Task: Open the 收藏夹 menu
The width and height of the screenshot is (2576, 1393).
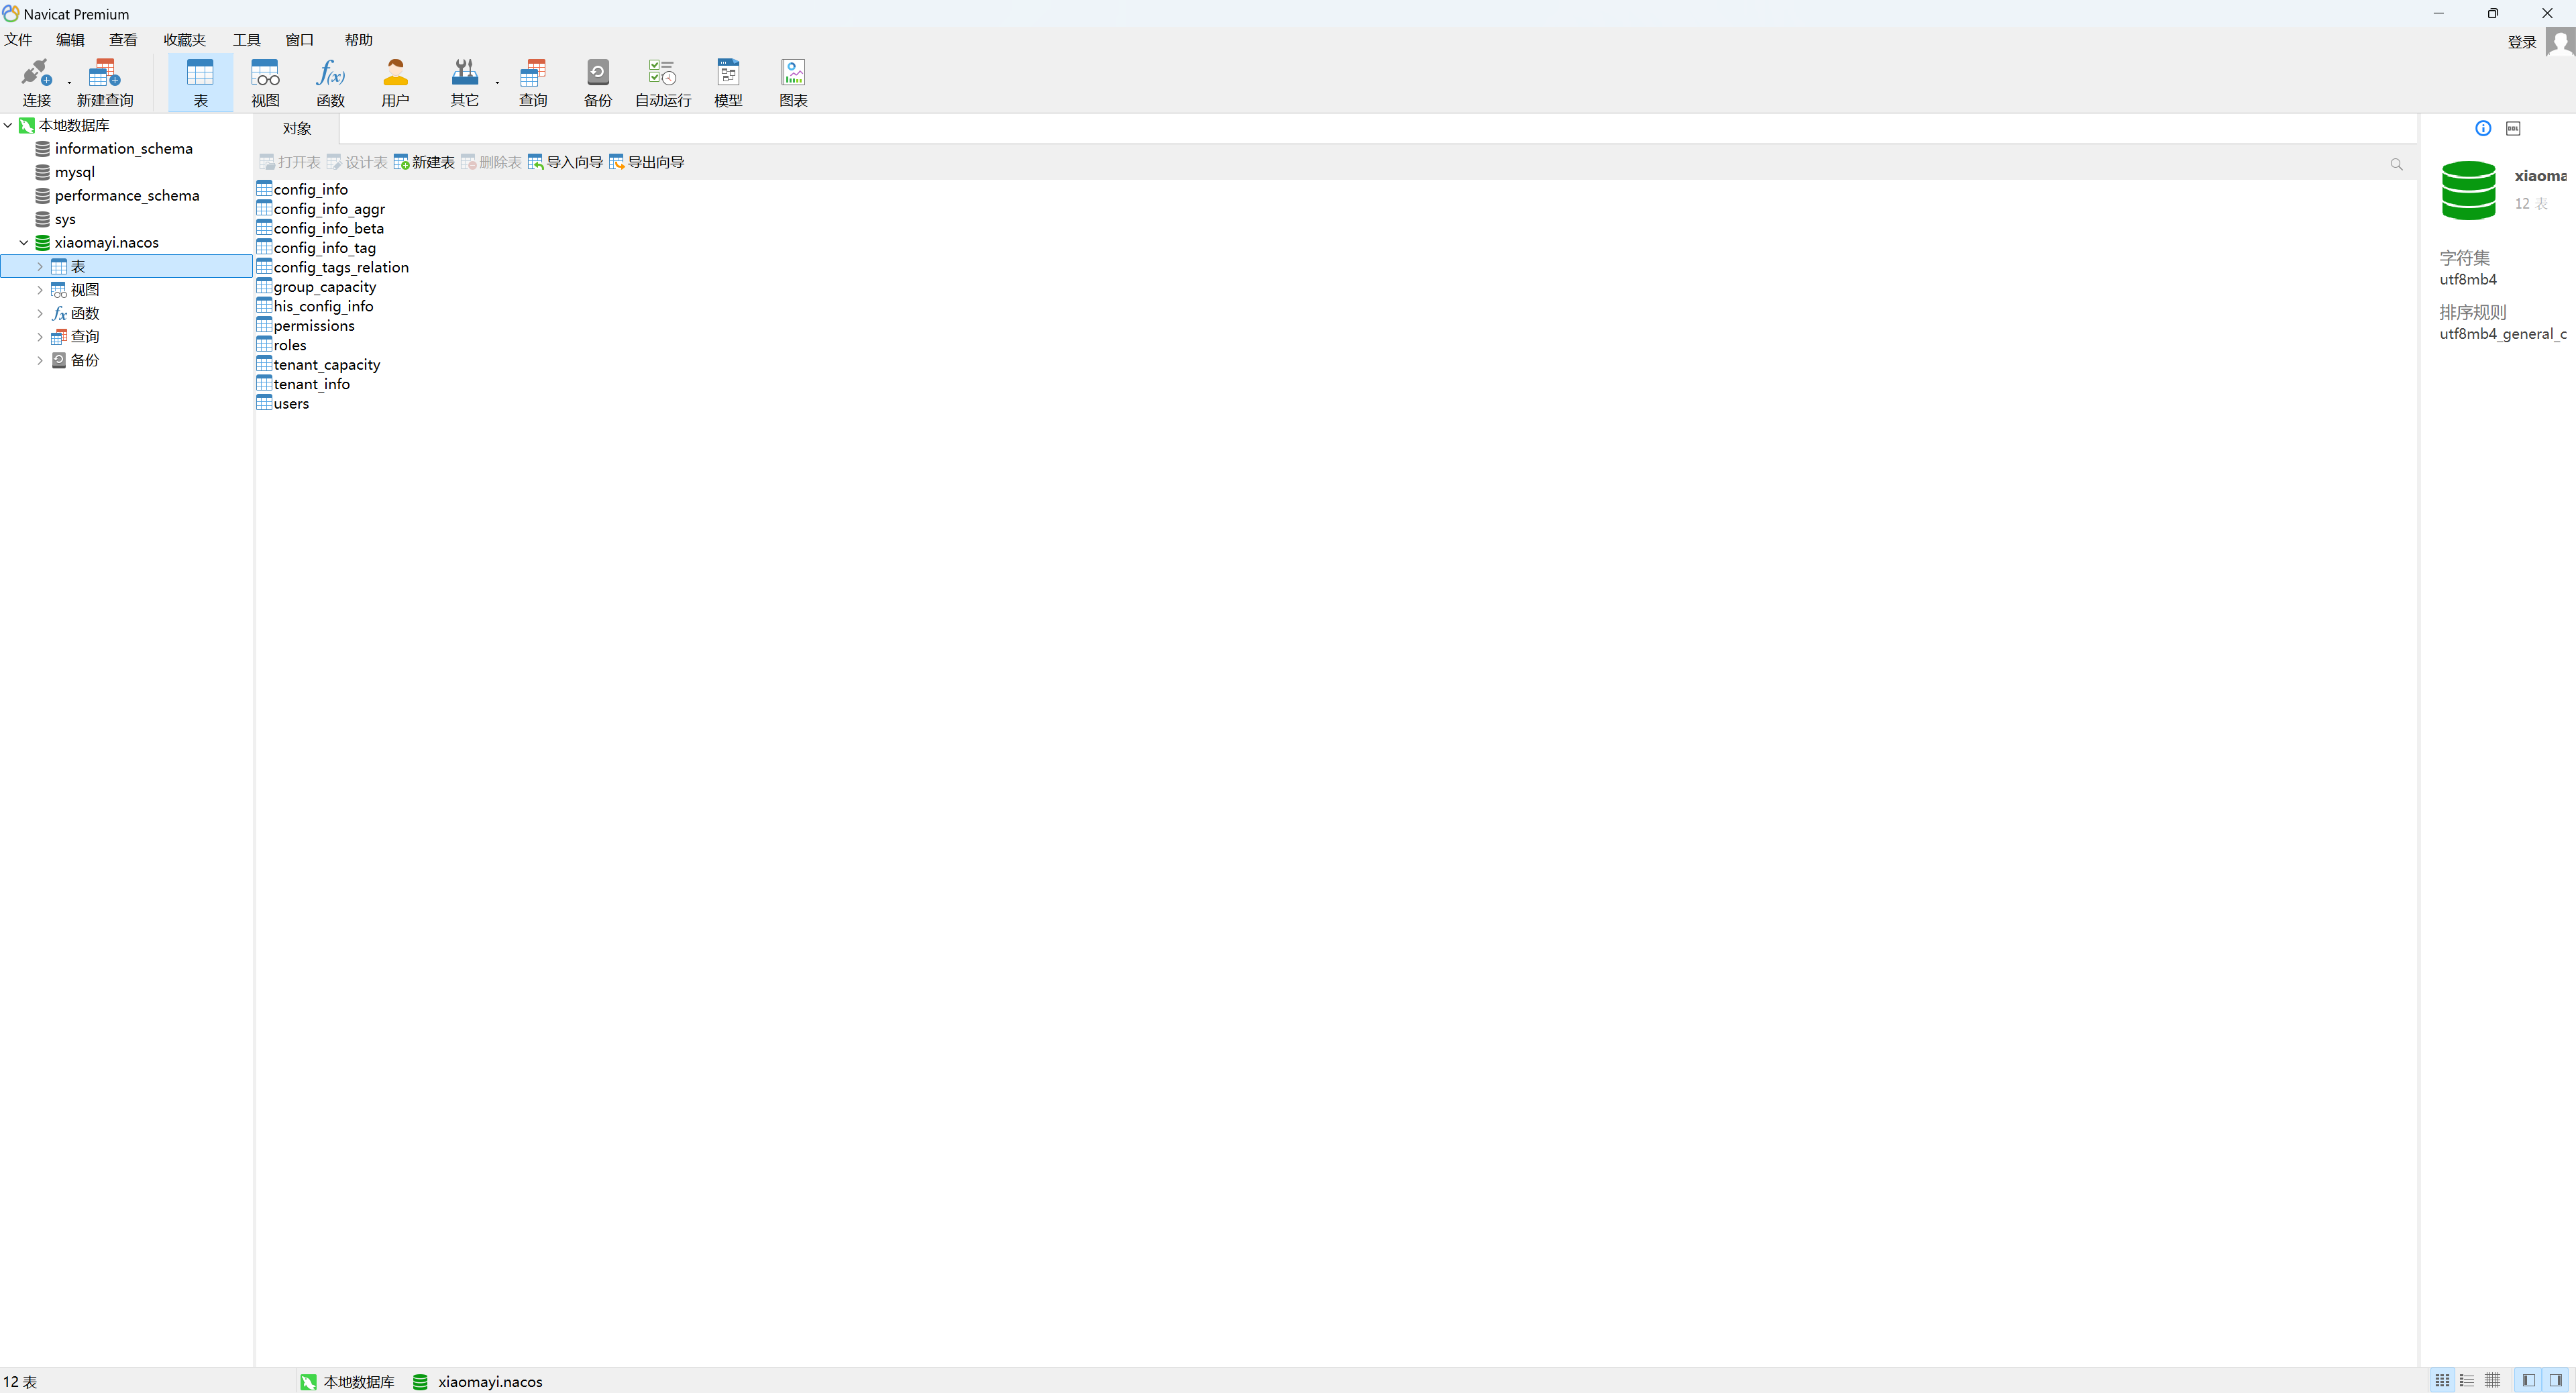Action: click(184, 40)
